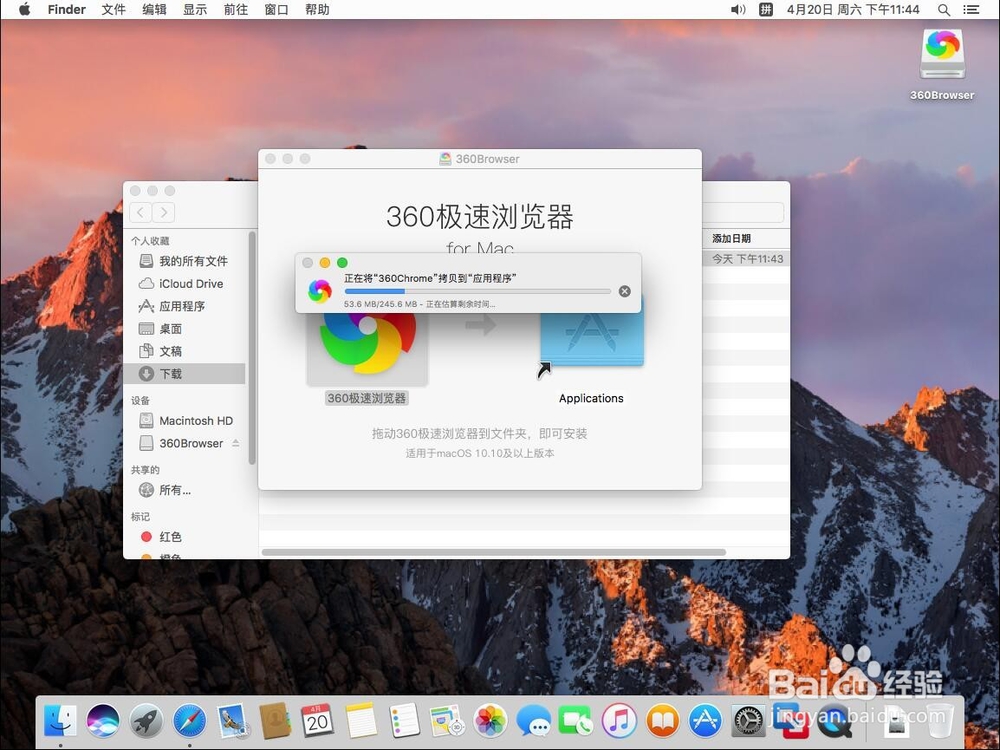Open Calendar icon showing 20
The height and width of the screenshot is (750, 1000).
[318, 721]
